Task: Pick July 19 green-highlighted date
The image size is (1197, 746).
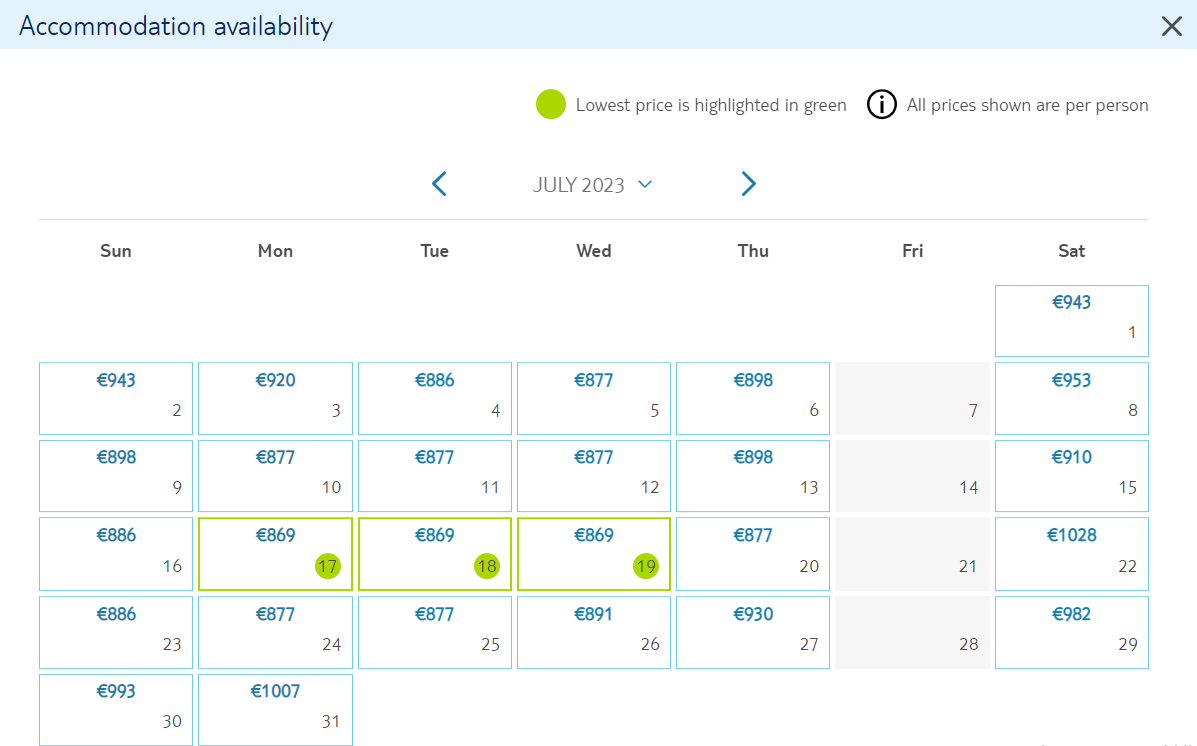Action: pyautogui.click(x=594, y=554)
